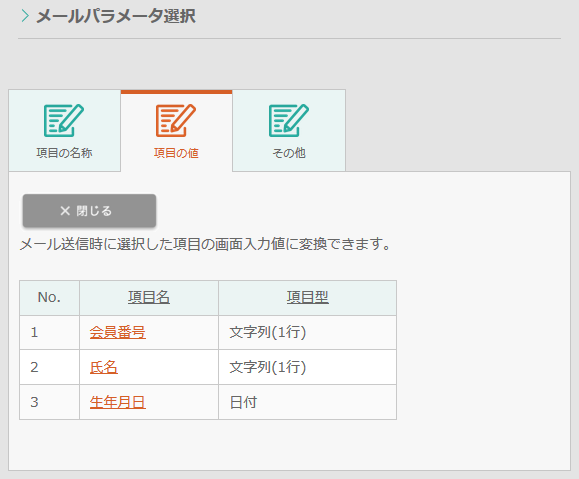This screenshot has width=579, height=479.
Task: Sort by 項目名 column header
Action: (x=149, y=297)
